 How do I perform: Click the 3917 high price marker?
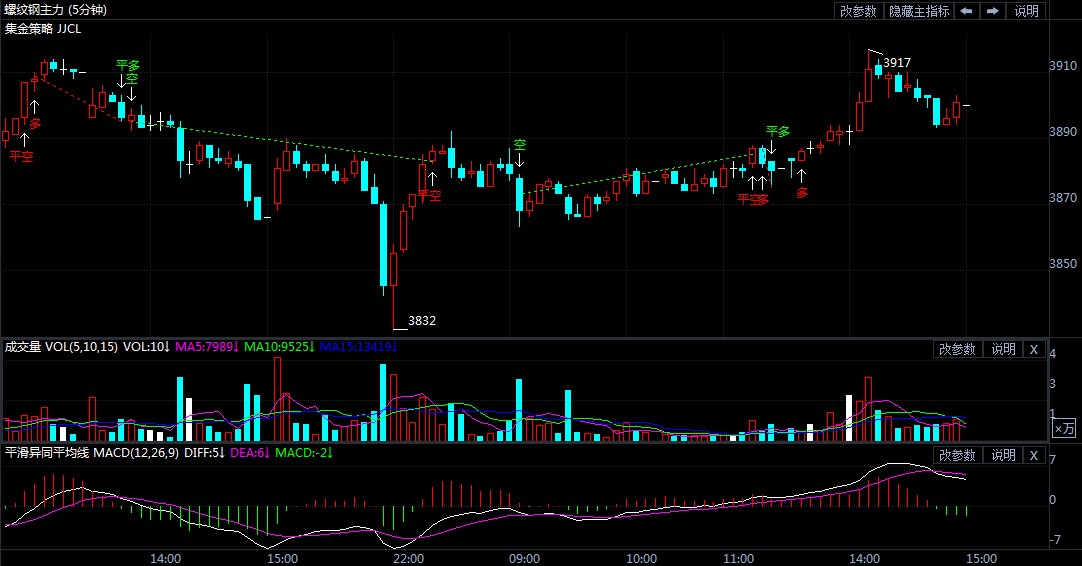897,63
